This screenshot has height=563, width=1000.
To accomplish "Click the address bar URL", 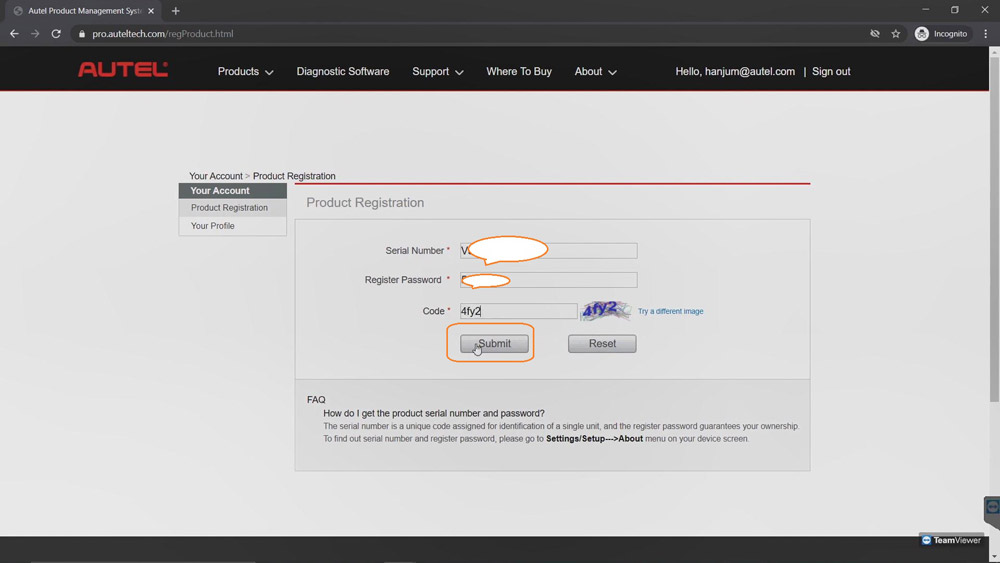I will [x=163, y=34].
